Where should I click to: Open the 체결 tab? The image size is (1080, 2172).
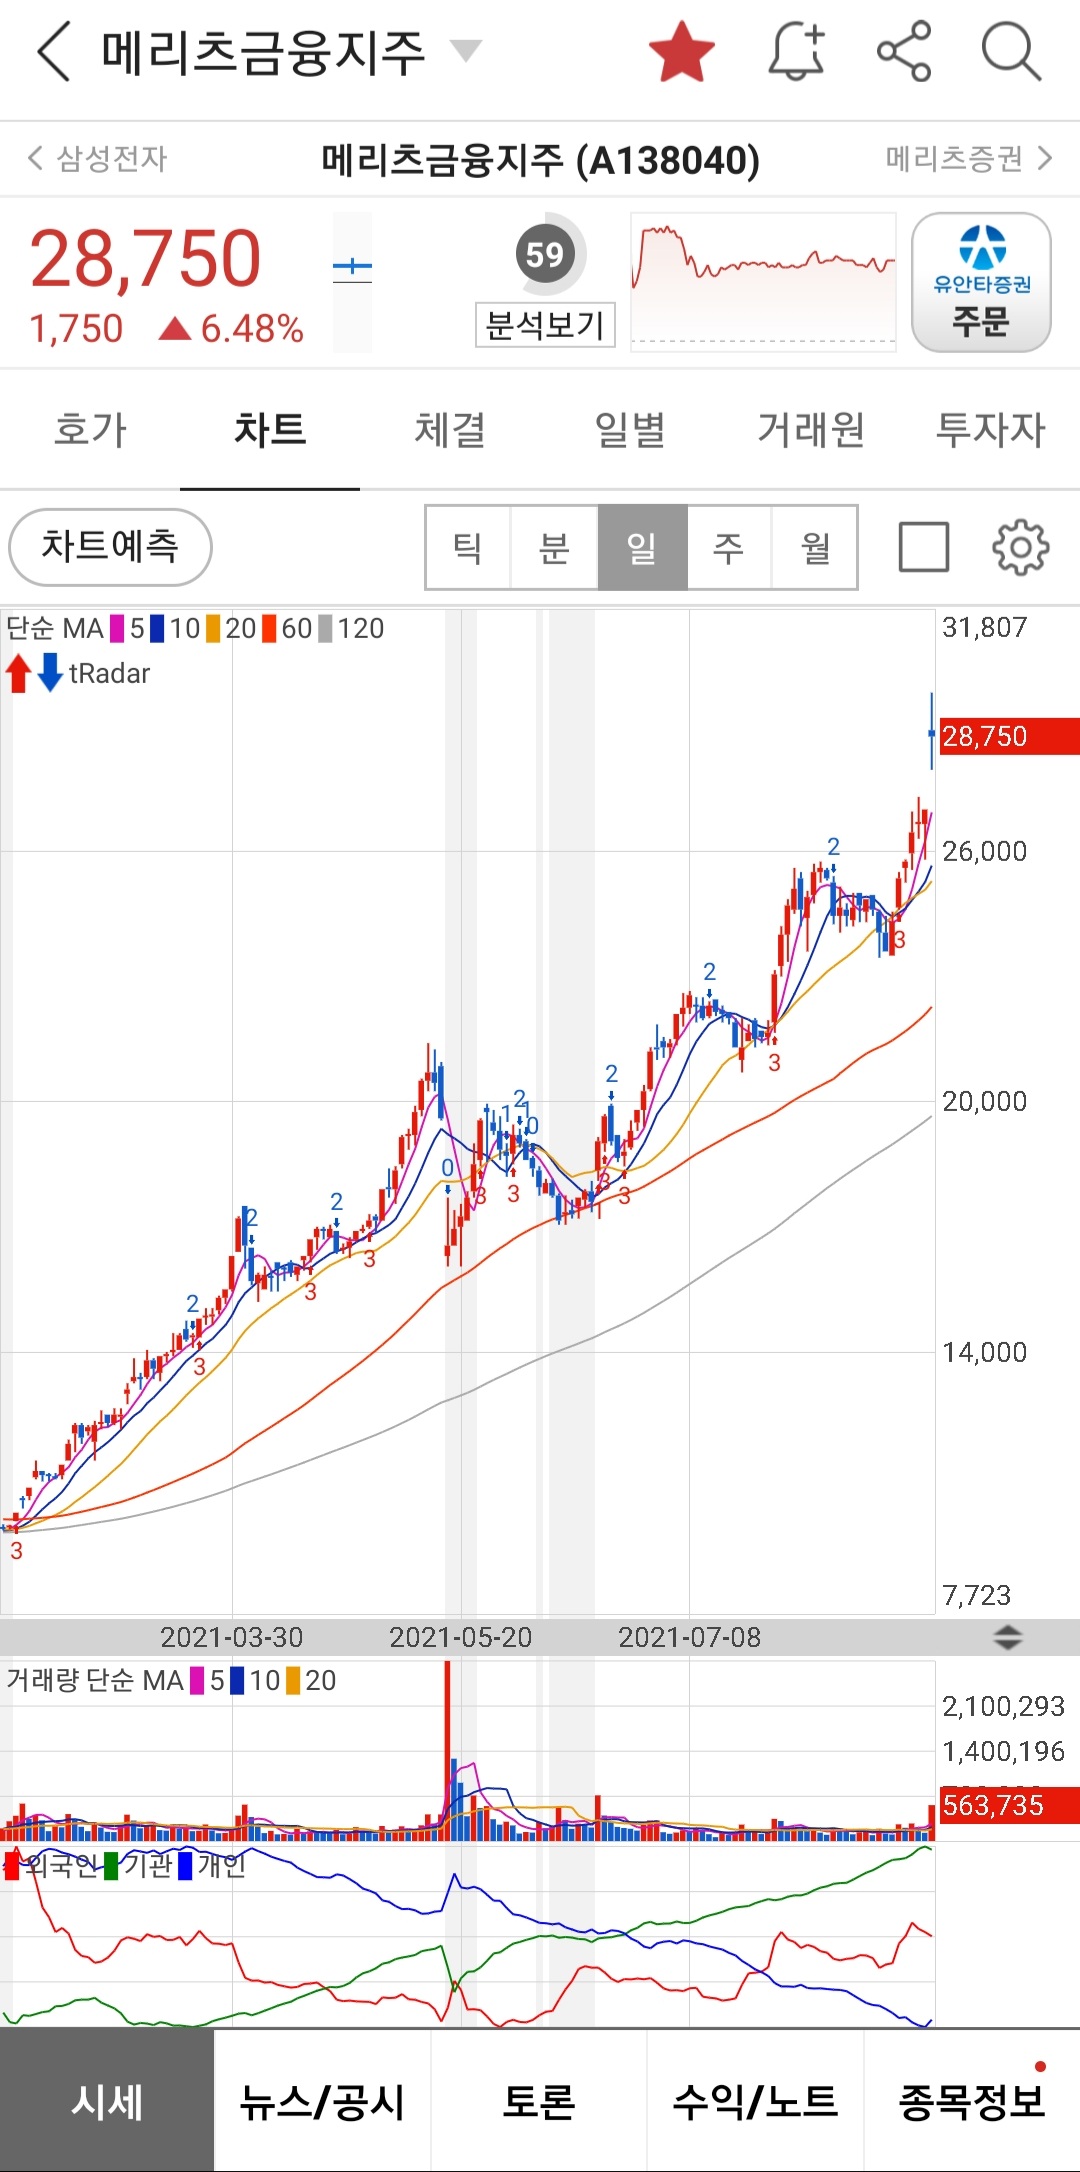click(x=450, y=430)
